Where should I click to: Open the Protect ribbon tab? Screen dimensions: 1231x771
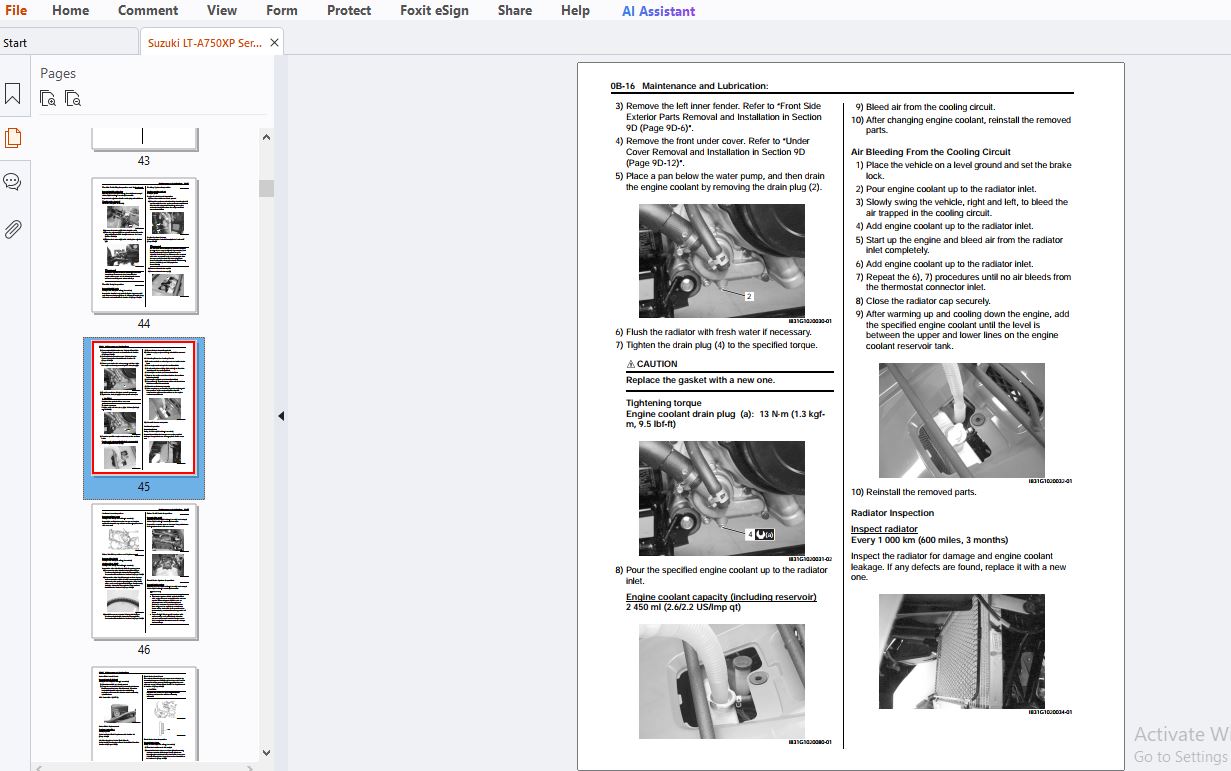[x=349, y=10]
